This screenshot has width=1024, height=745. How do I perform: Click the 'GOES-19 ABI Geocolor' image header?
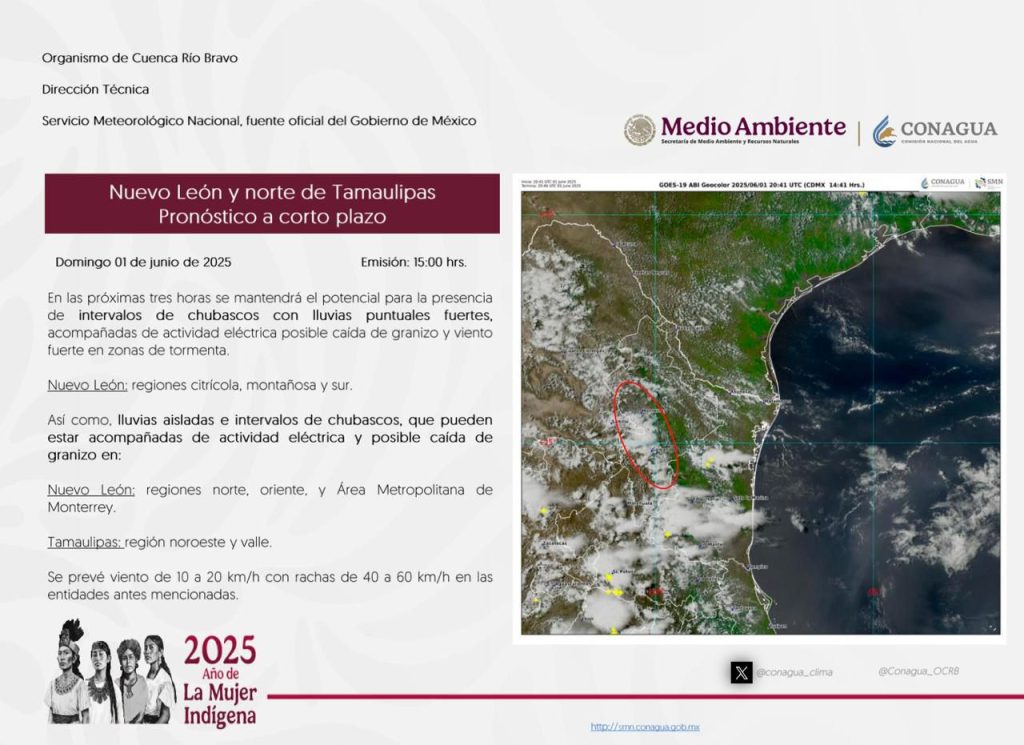pos(761,185)
